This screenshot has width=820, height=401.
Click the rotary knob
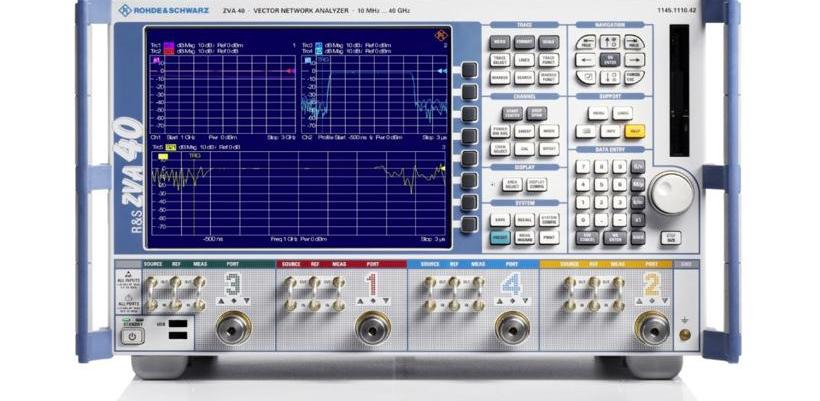click(x=671, y=191)
